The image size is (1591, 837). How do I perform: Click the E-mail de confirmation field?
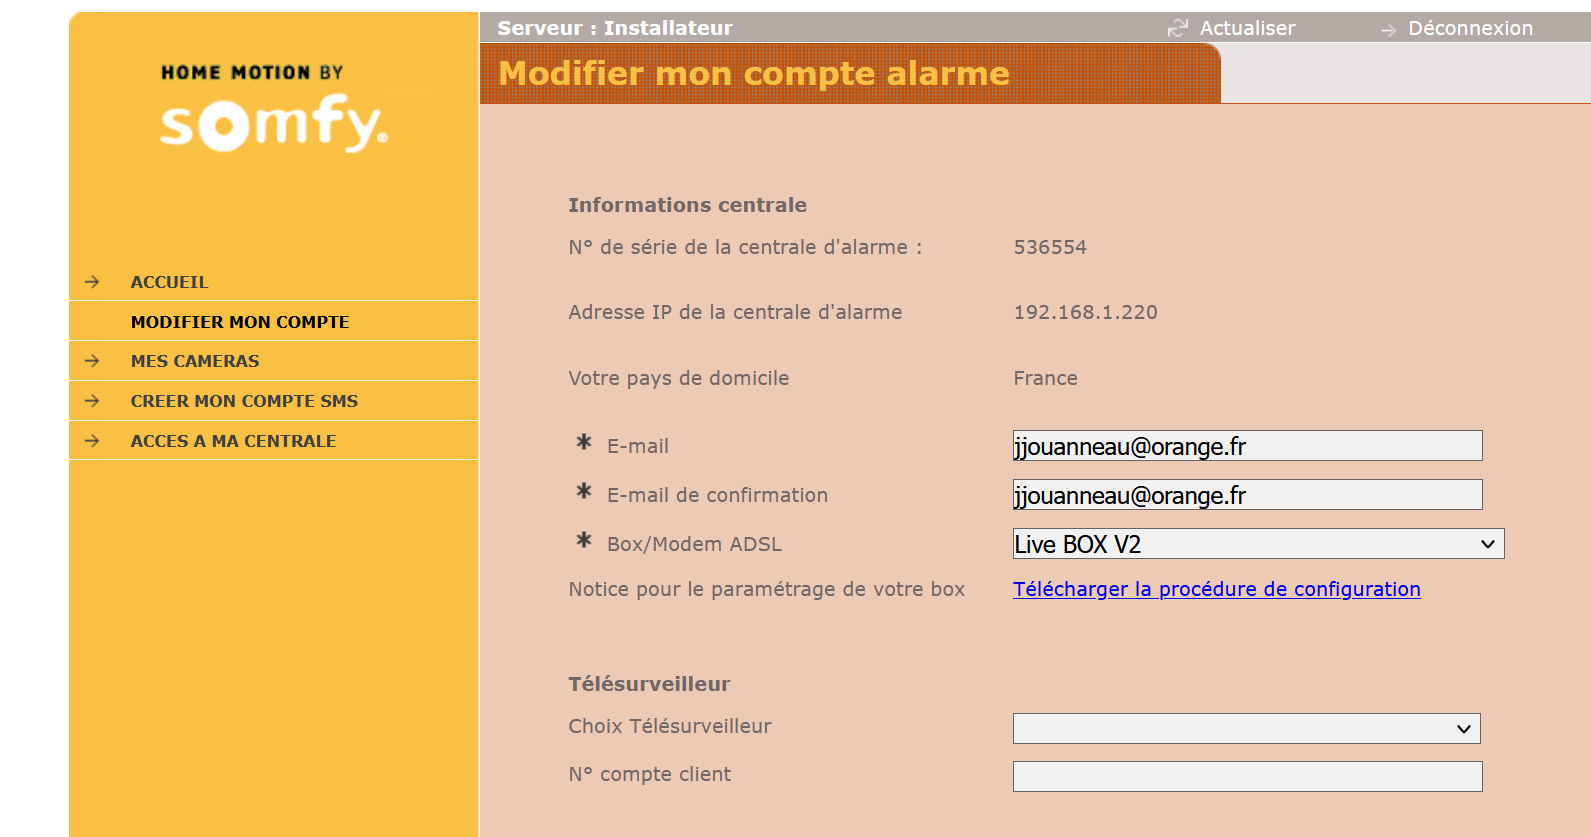(1246, 495)
